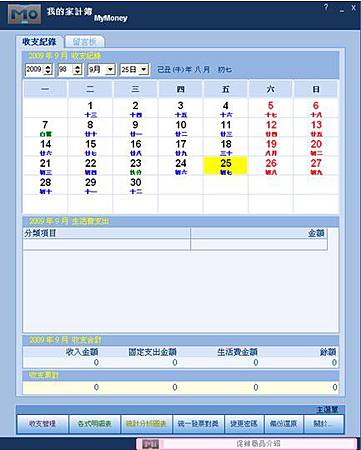This screenshot has width=361, height=450.
Task: Select Saturday September 12
Action: click(271, 128)
